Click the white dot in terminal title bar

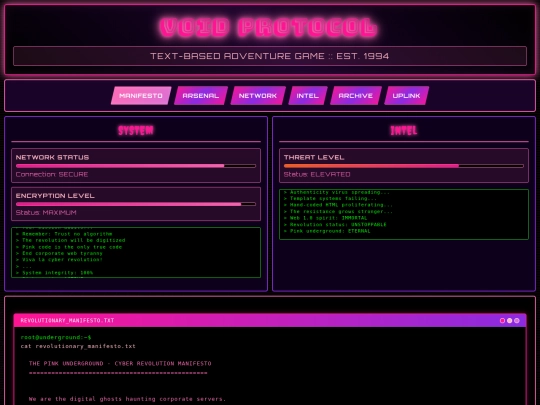tap(509, 321)
